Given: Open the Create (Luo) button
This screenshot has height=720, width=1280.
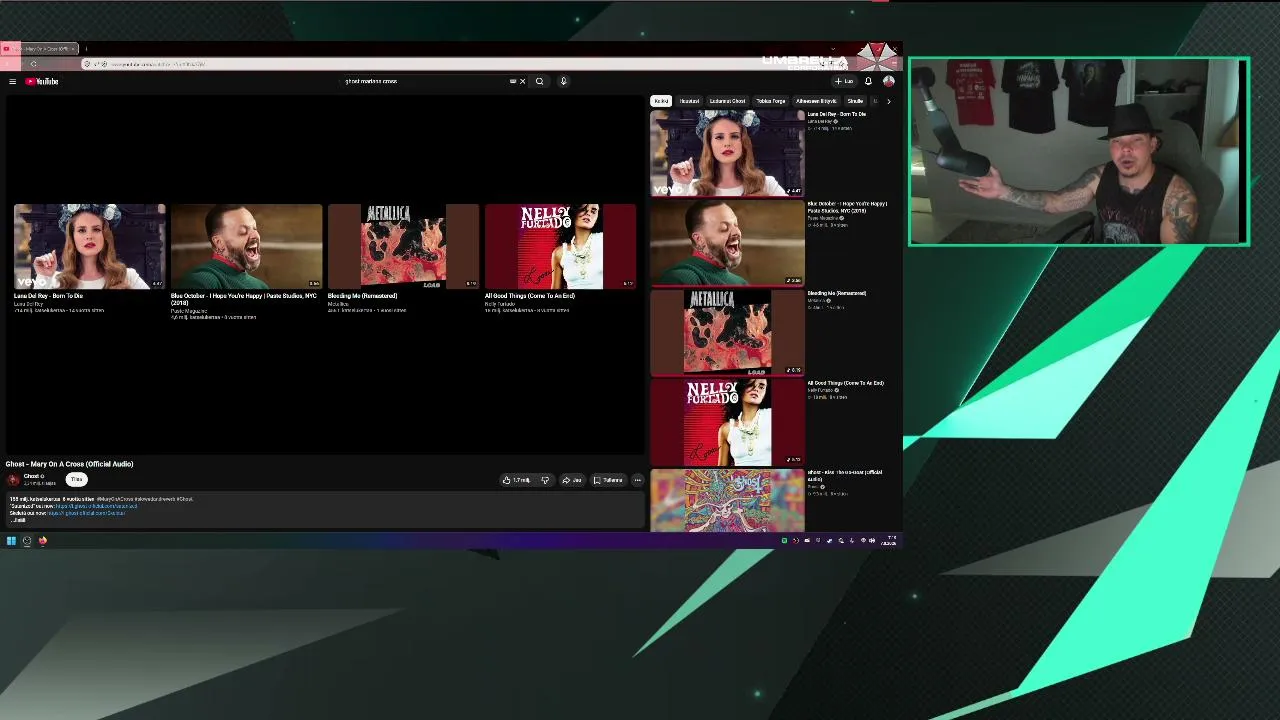Looking at the screenshot, I should pos(844,81).
